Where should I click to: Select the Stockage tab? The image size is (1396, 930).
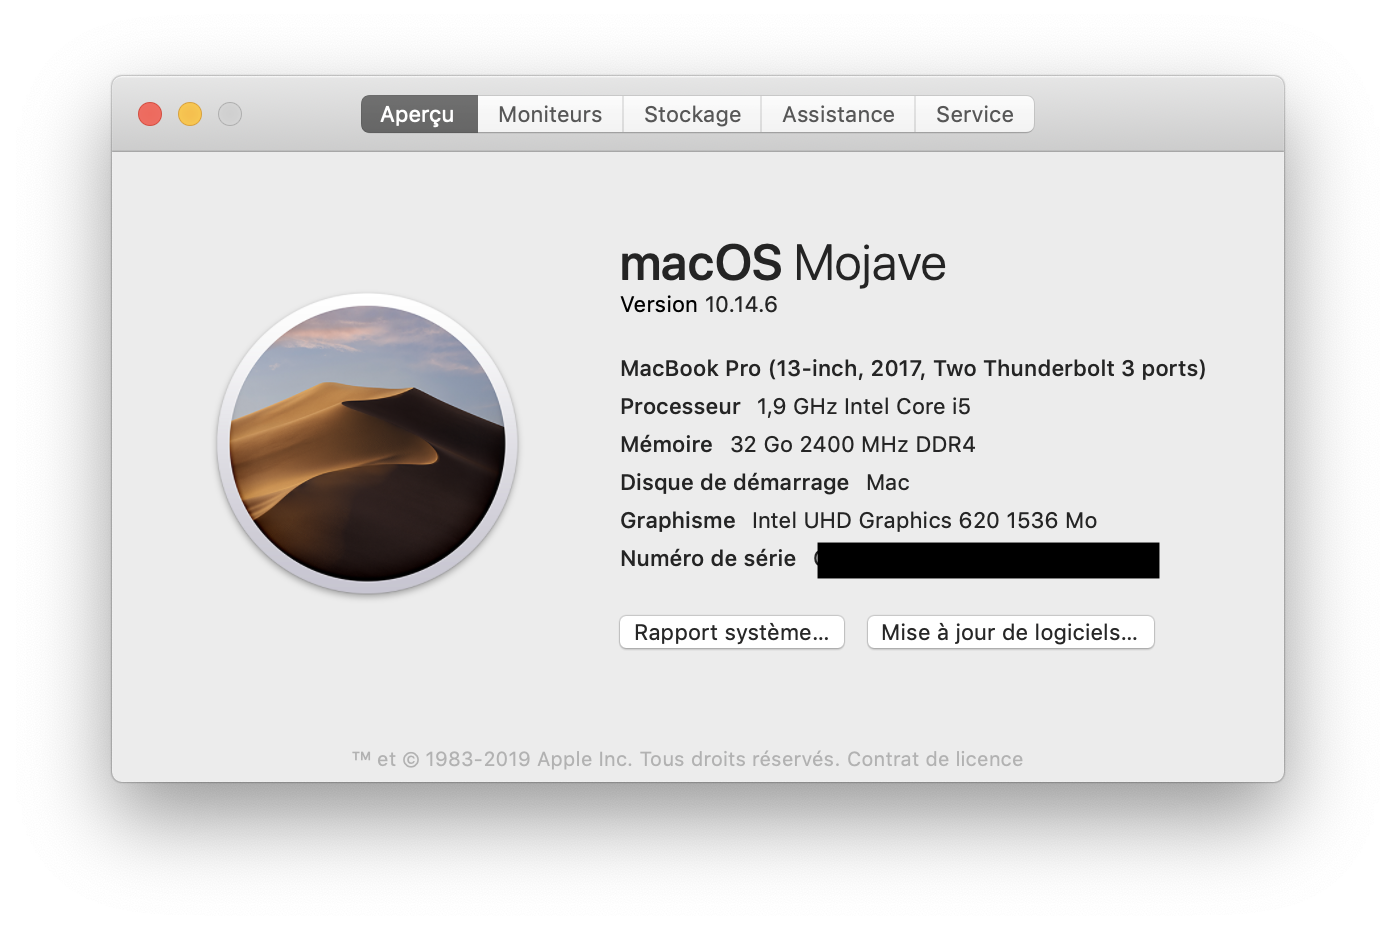[x=692, y=114]
